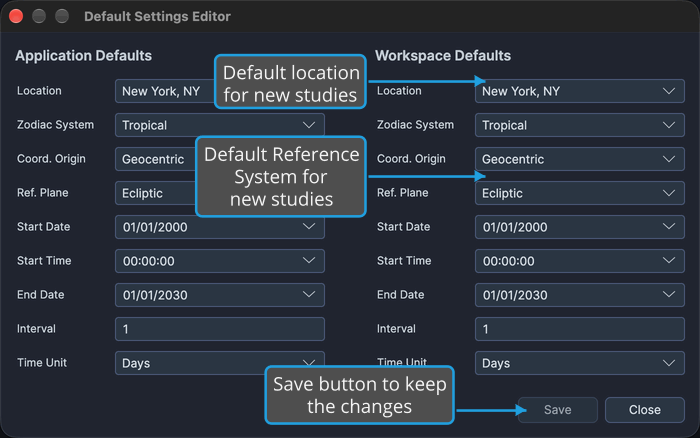Open the Workspace Defaults Start Date picker
Screen dimensions: 700x438
[579, 227]
